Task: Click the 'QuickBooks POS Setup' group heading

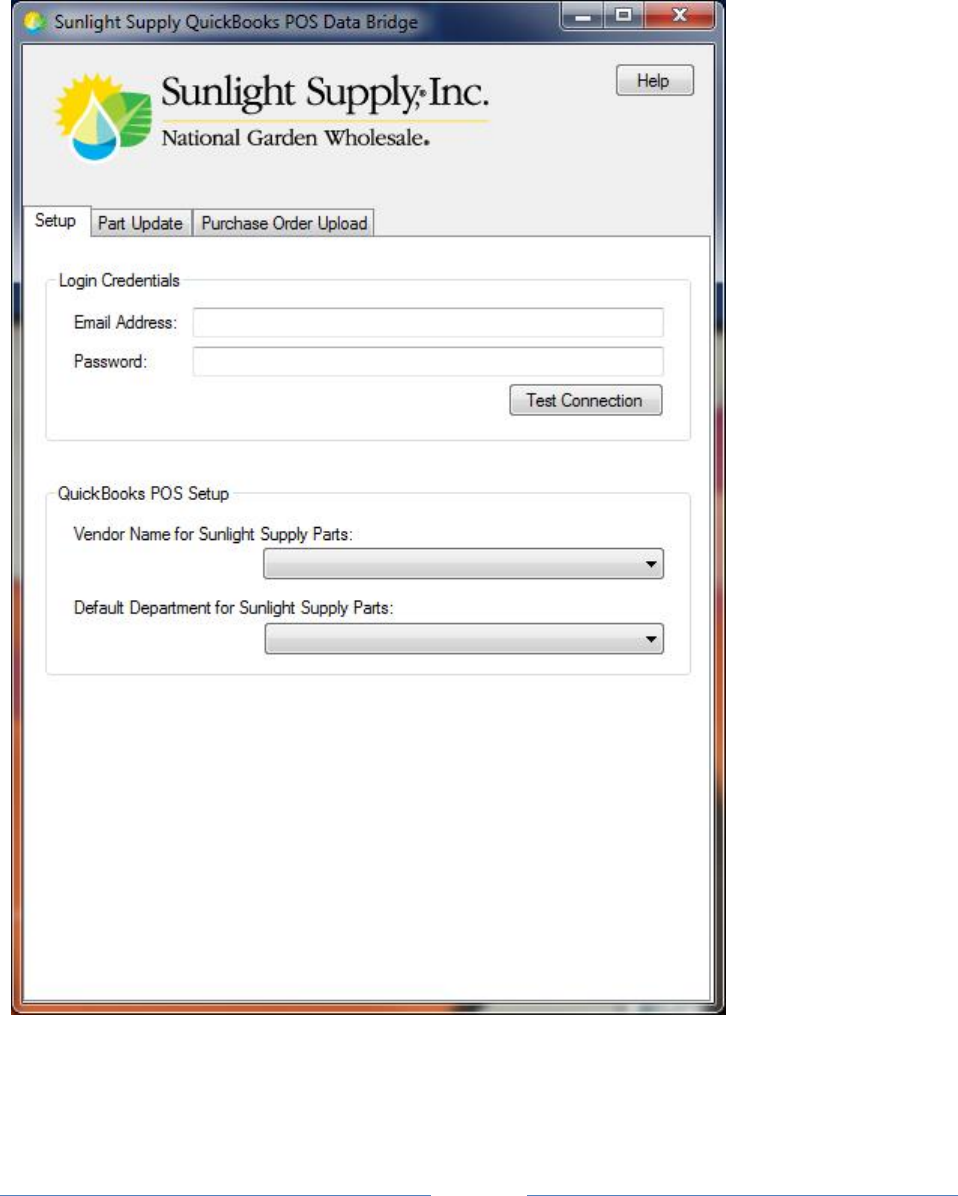Action: [x=143, y=494]
